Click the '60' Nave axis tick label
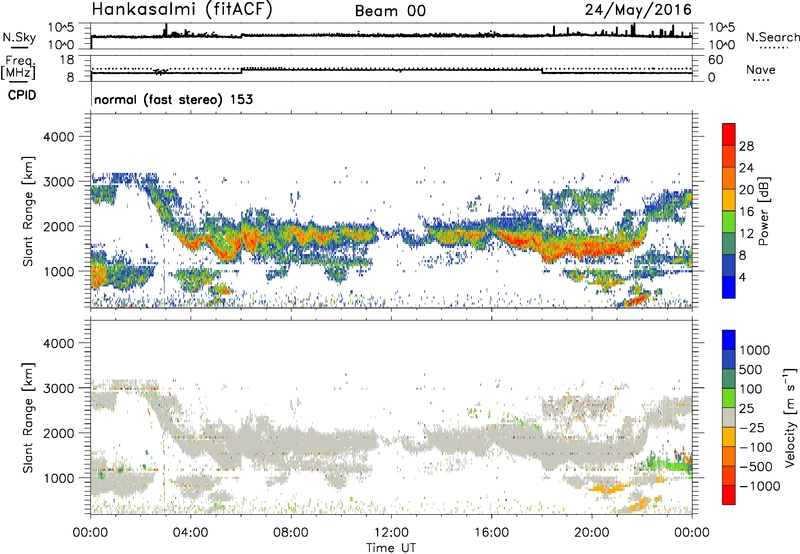 (x=715, y=60)
